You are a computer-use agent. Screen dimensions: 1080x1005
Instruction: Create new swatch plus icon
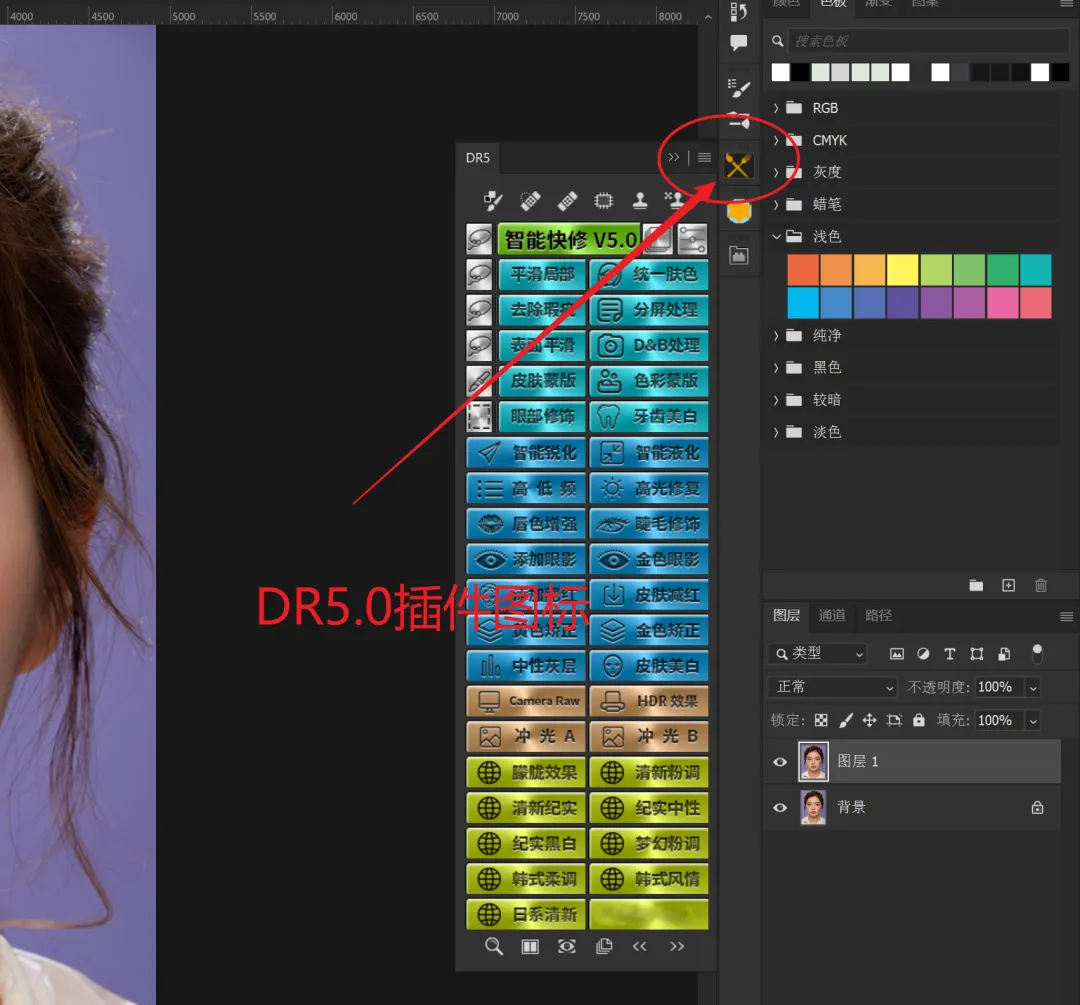pyautogui.click(x=1008, y=586)
